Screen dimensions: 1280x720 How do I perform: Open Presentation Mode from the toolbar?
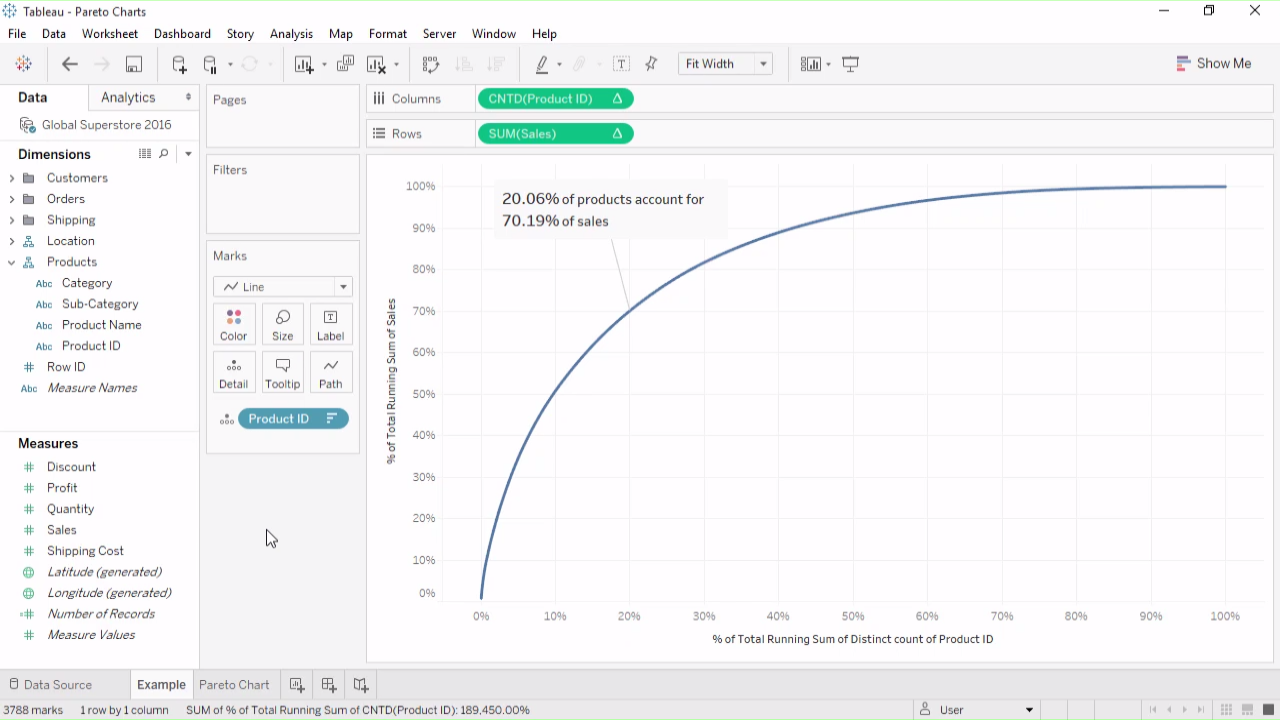851,64
